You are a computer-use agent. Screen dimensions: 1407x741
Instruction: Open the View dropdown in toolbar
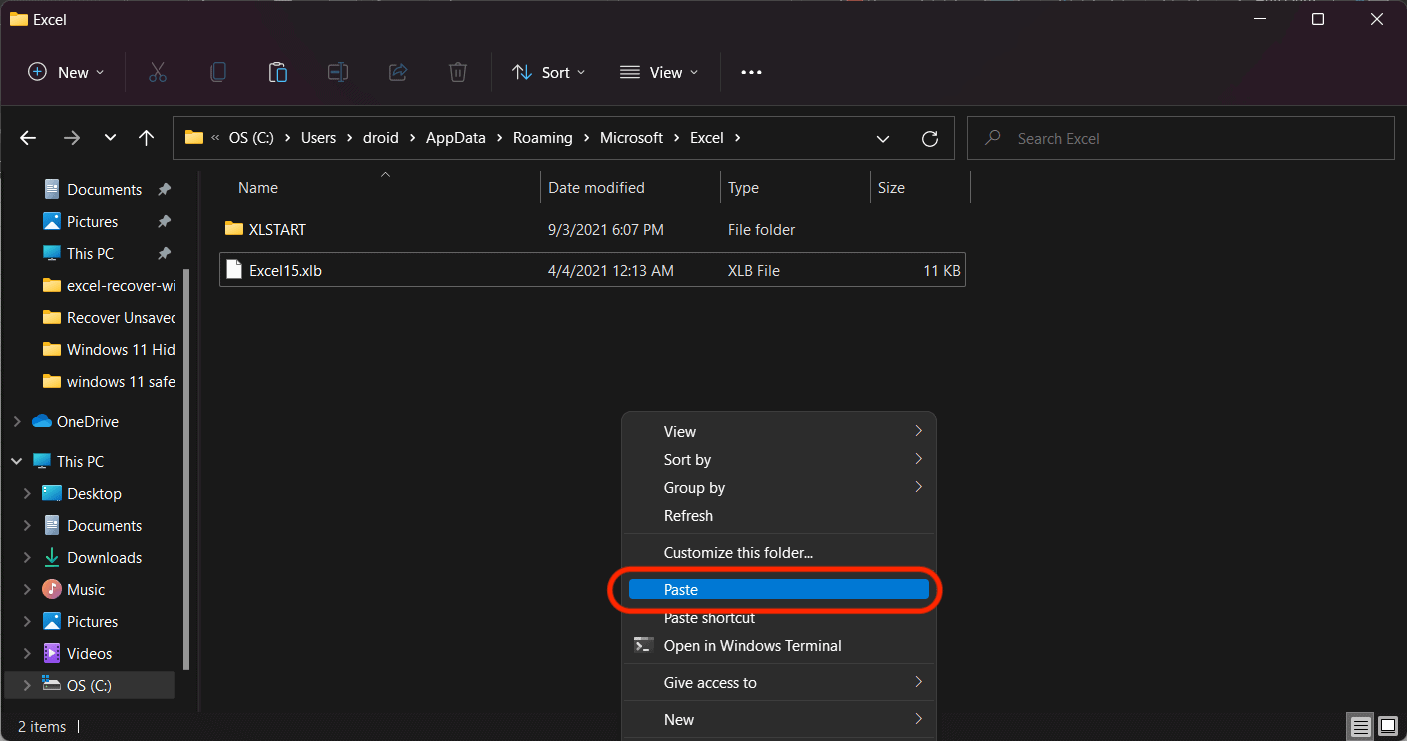659,72
